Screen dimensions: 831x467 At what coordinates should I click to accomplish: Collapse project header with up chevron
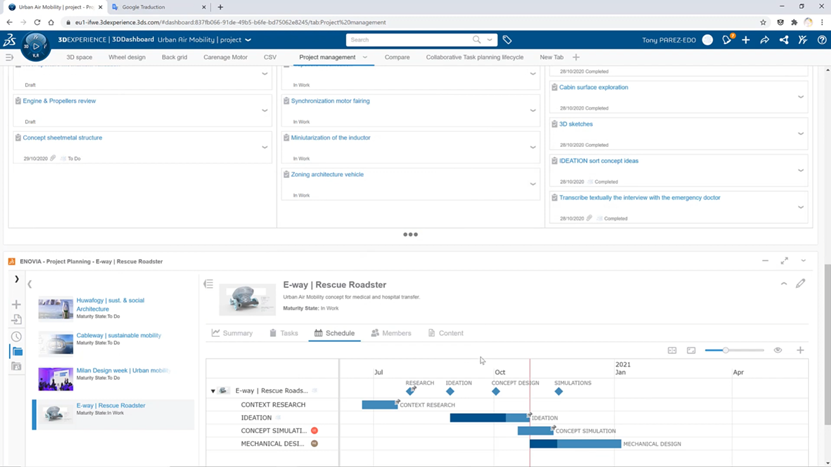(784, 284)
